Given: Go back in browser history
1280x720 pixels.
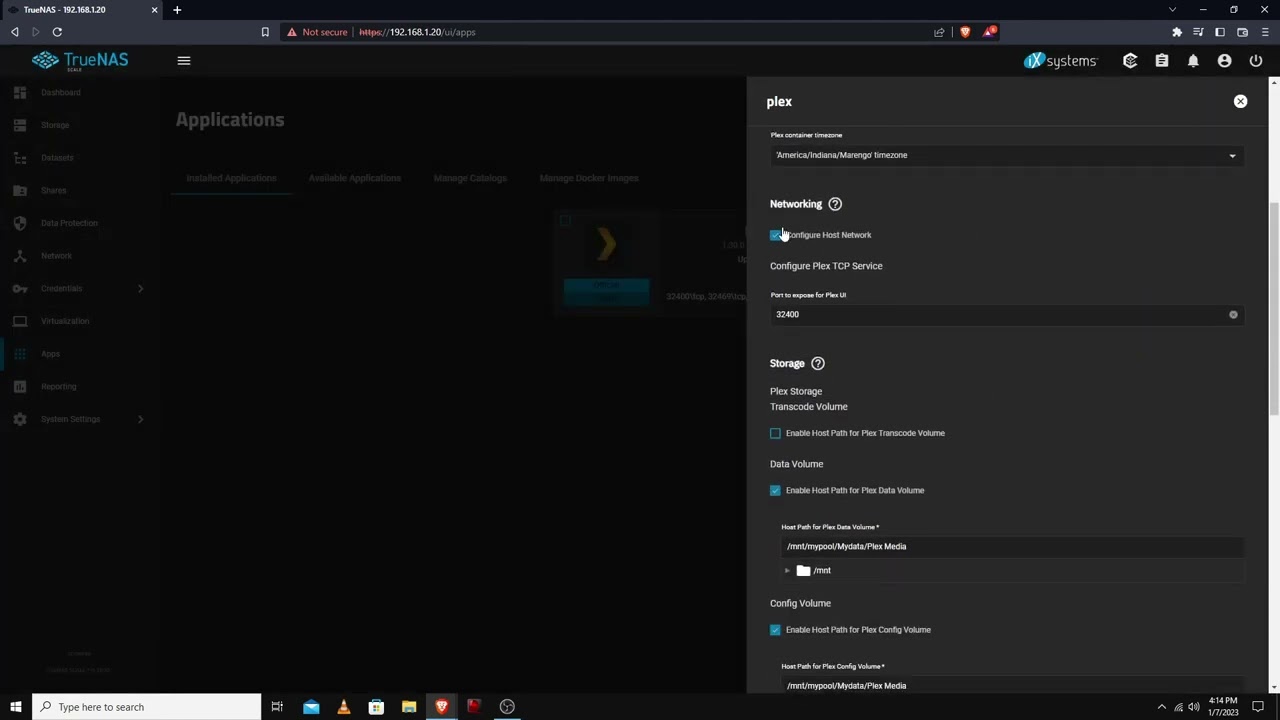Looking at the screenshot, I should point(15,32).
